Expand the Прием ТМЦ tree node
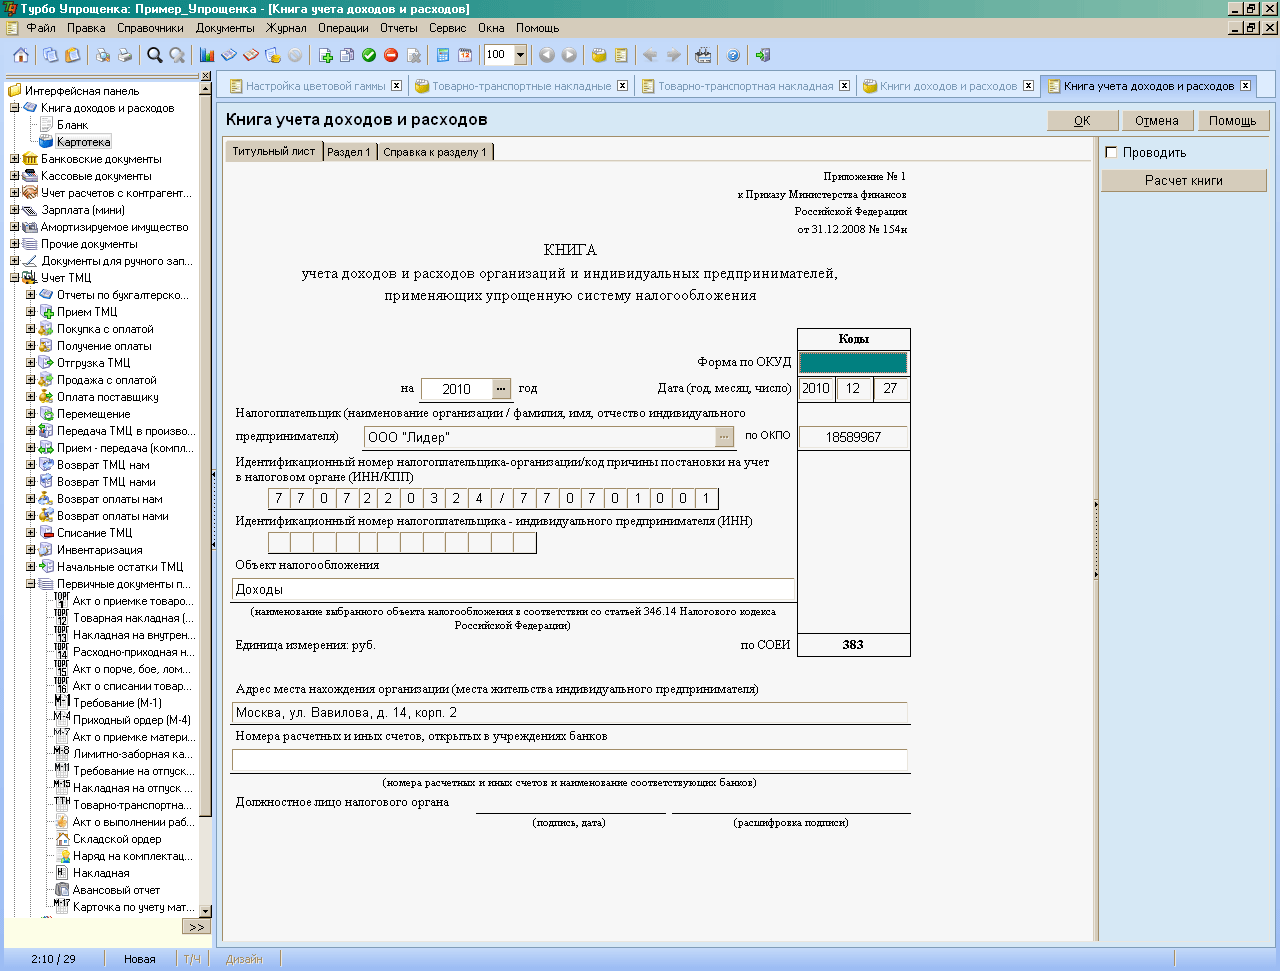The width and height of the screenshot is (1280, 971). click(30, 312)
